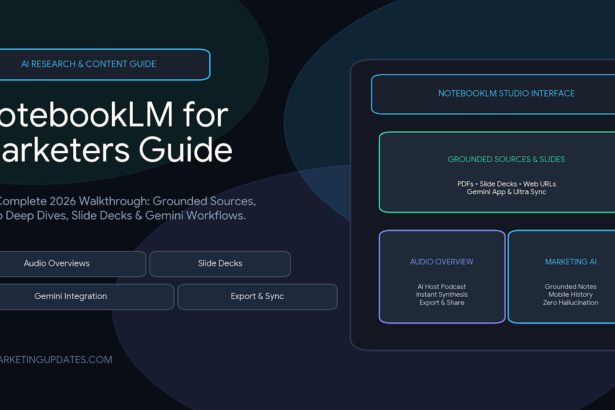Click the MARKETINGUPDATES.COM footer text
The width and height of the screenshot is (615, 410).
[56, 360]
